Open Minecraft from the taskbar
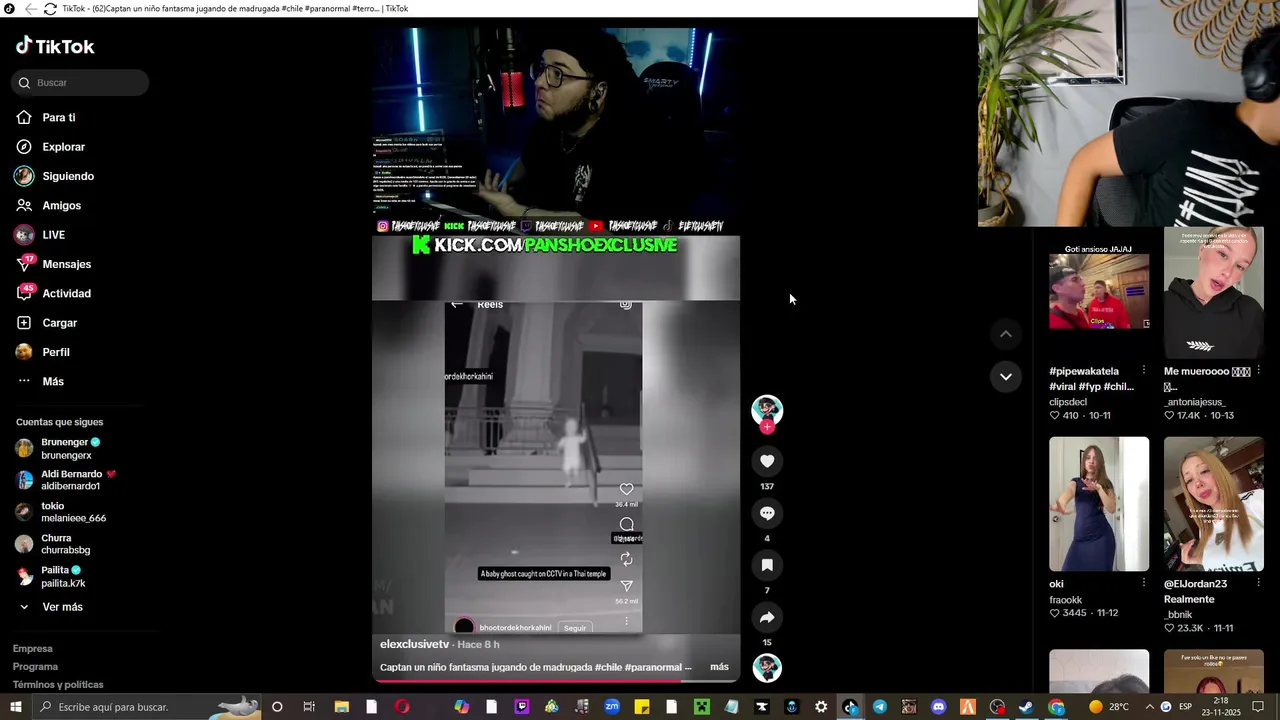 (x=702, y=707)
